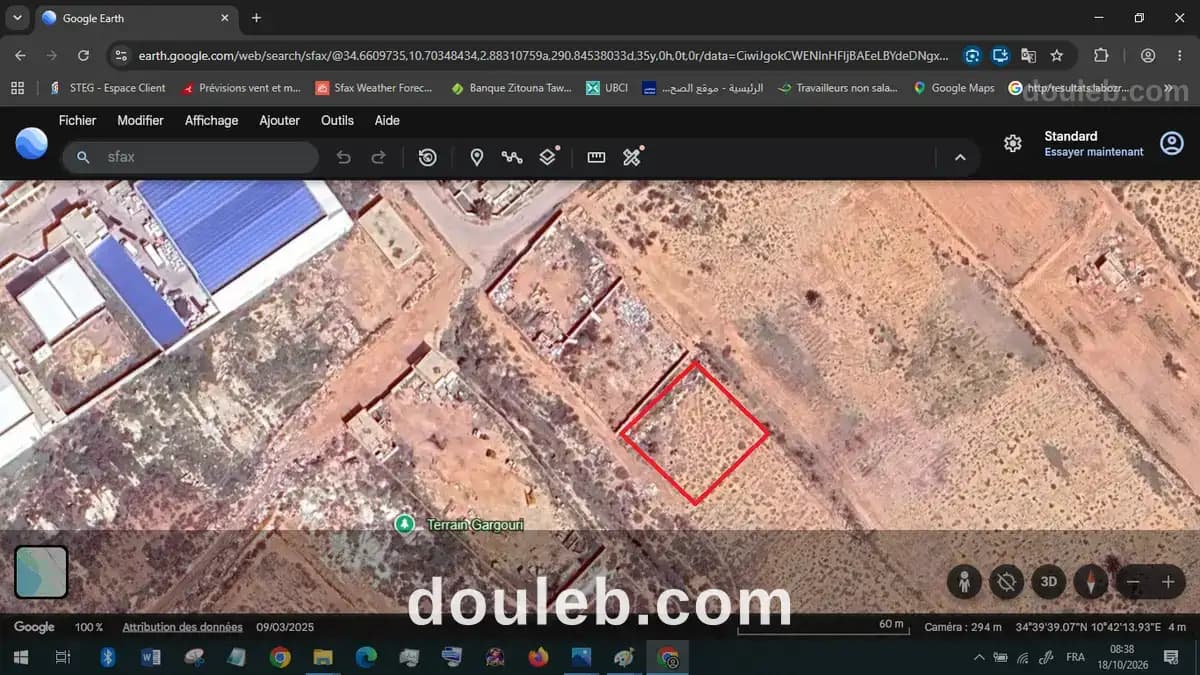Open the Fichier menu

click(x=78, y=120)
